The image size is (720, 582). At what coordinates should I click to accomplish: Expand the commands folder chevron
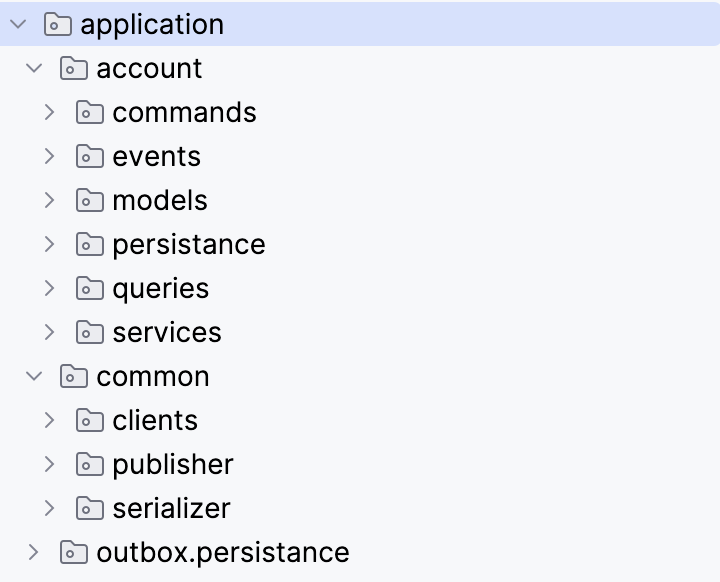(50, 113)
